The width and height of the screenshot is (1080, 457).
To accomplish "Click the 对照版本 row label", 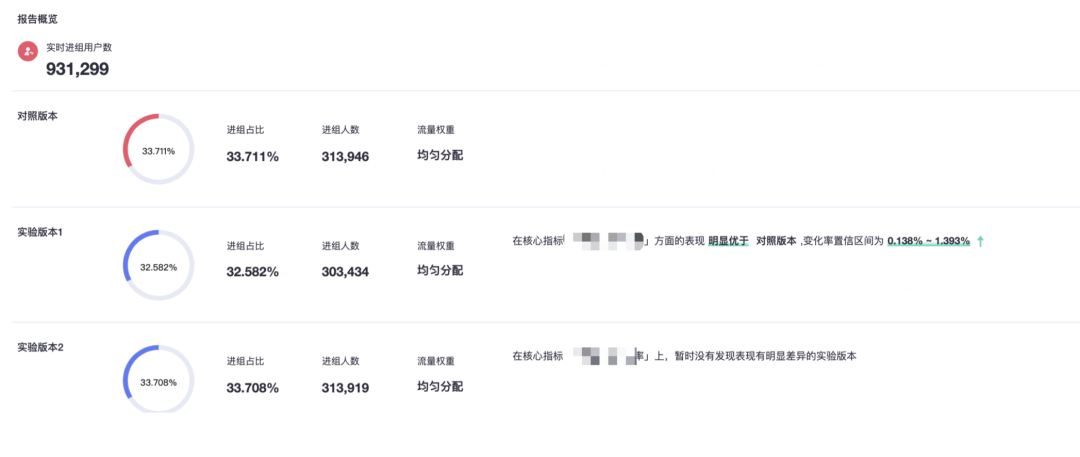I will coord(37,116).
